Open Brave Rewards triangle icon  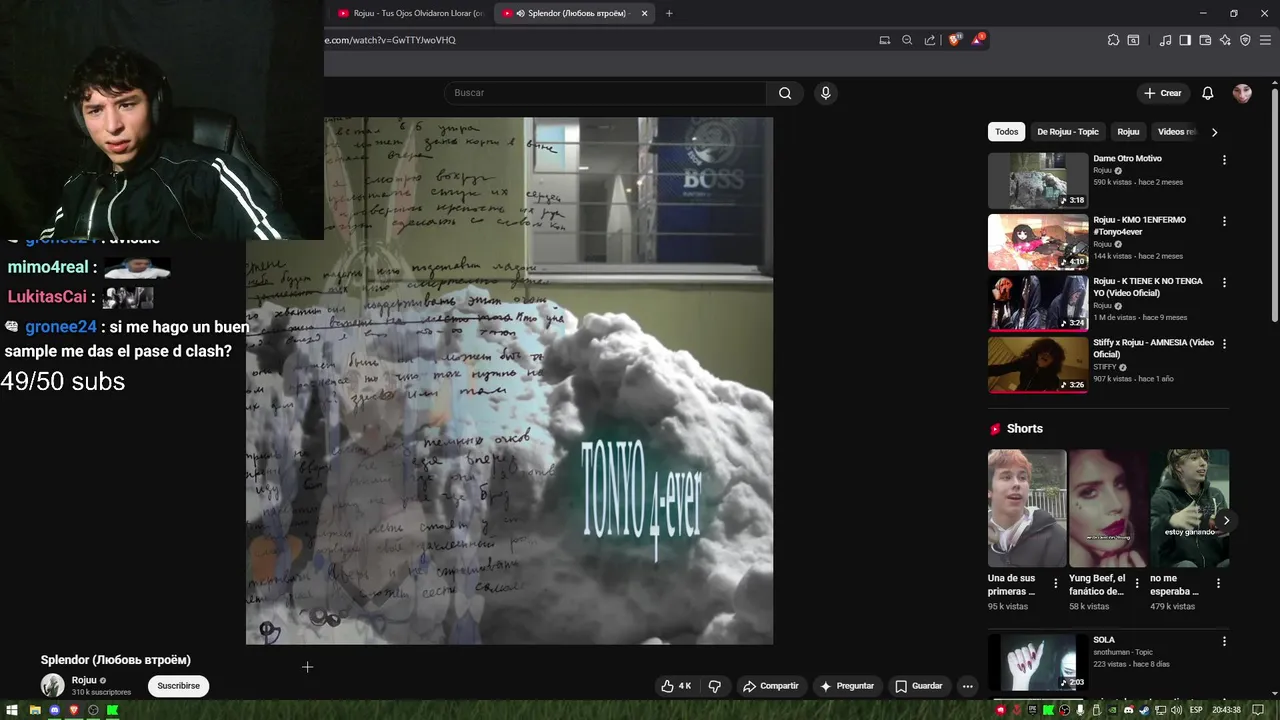coord(978,40)
